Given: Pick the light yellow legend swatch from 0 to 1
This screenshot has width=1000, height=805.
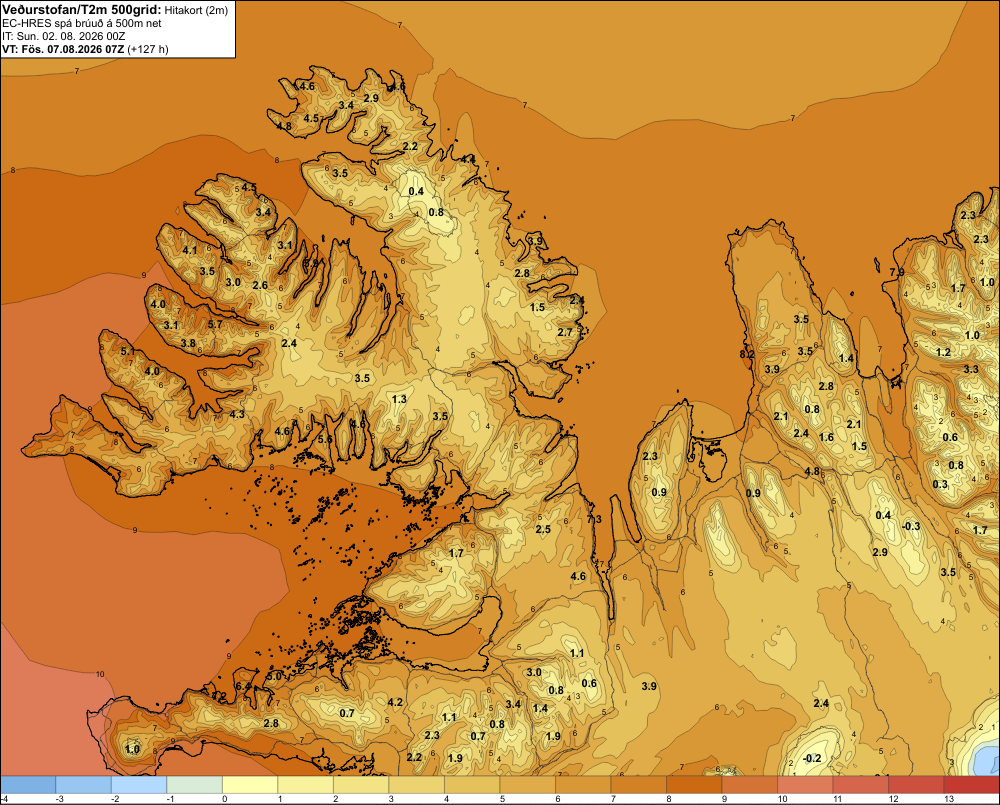Looking at the screenshot, I should (250, 785).
